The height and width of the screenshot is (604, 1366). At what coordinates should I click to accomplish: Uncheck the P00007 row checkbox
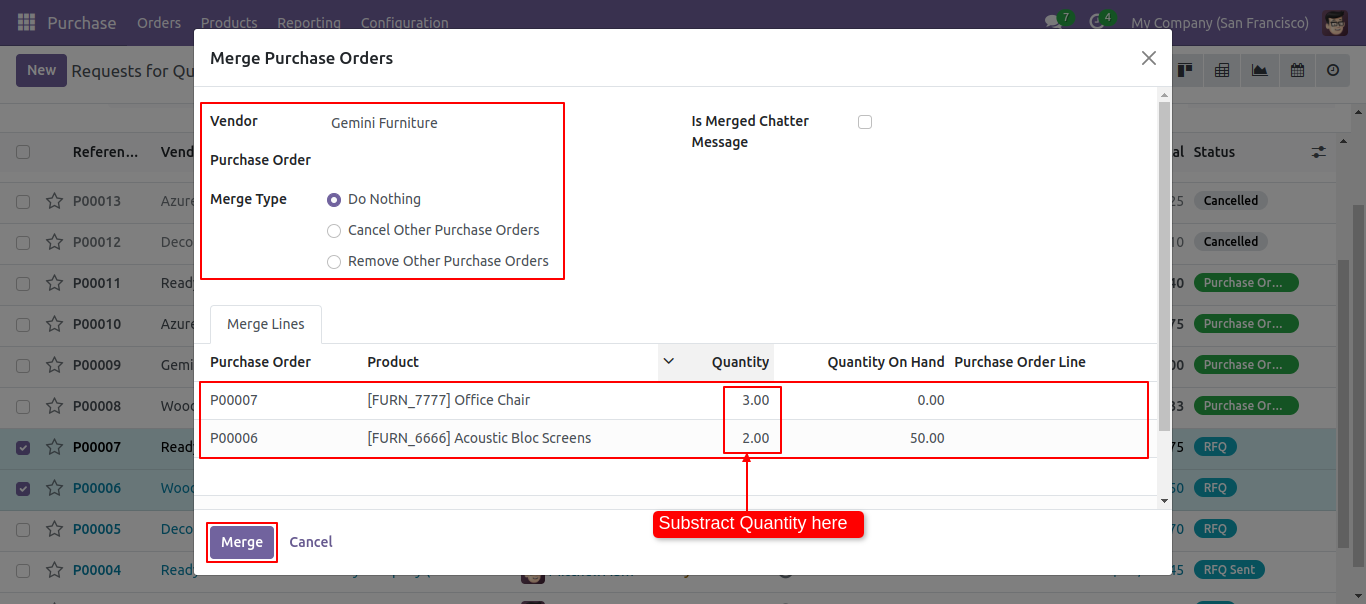pos(23,447)
